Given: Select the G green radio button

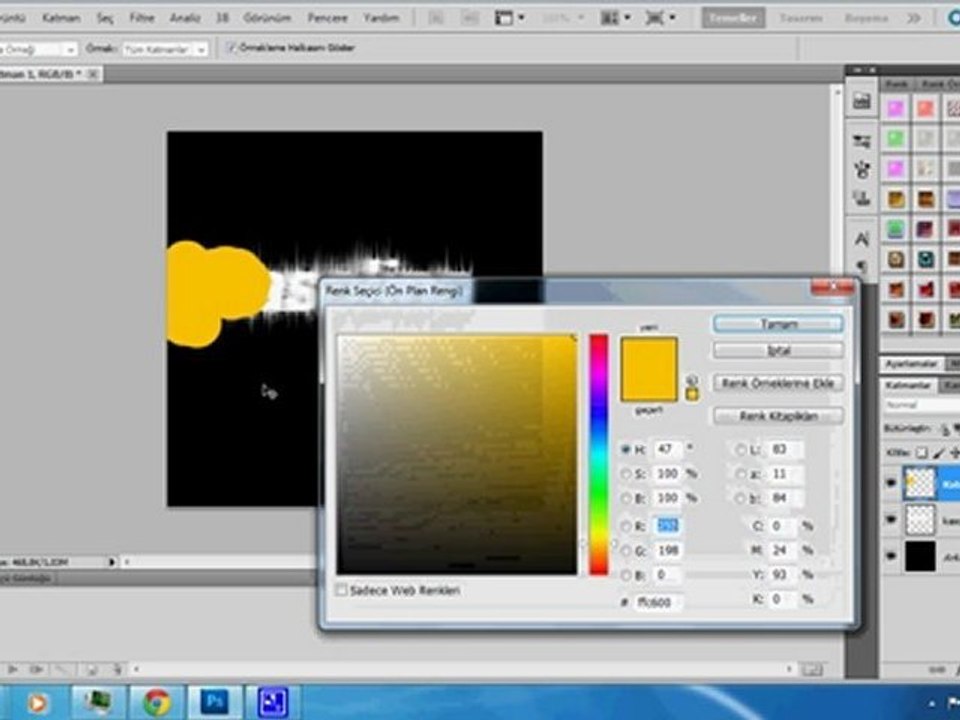Looking at the screenshot, I should tap(626, 551).
